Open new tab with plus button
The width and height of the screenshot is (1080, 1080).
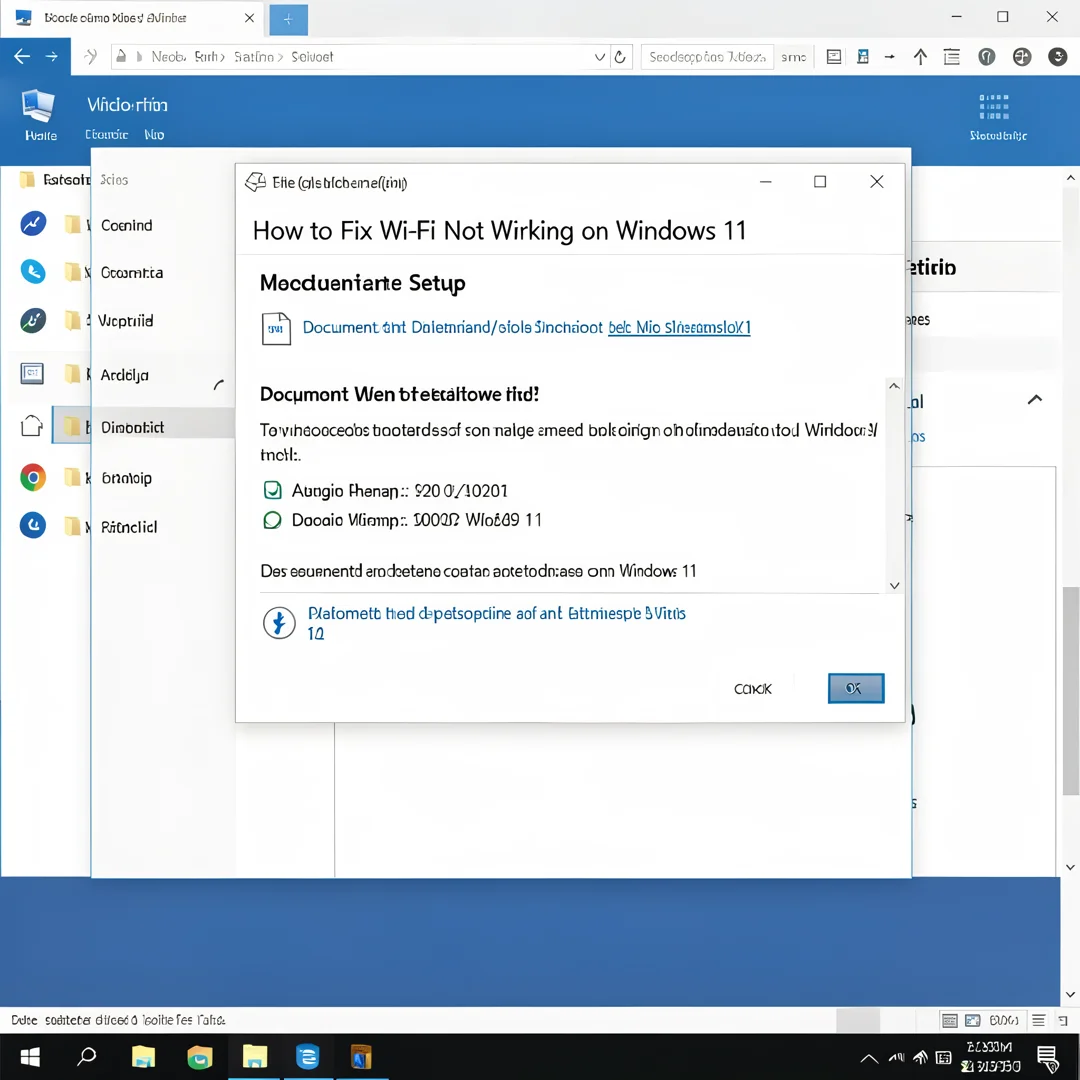click(288, 19)
